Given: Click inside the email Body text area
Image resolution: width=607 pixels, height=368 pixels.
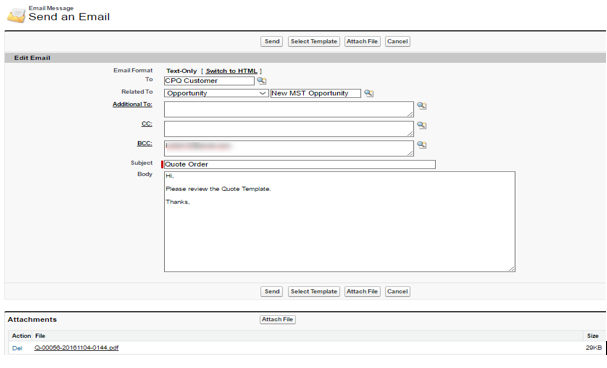Looking at the screenshot, I should [x=340, y=222].
